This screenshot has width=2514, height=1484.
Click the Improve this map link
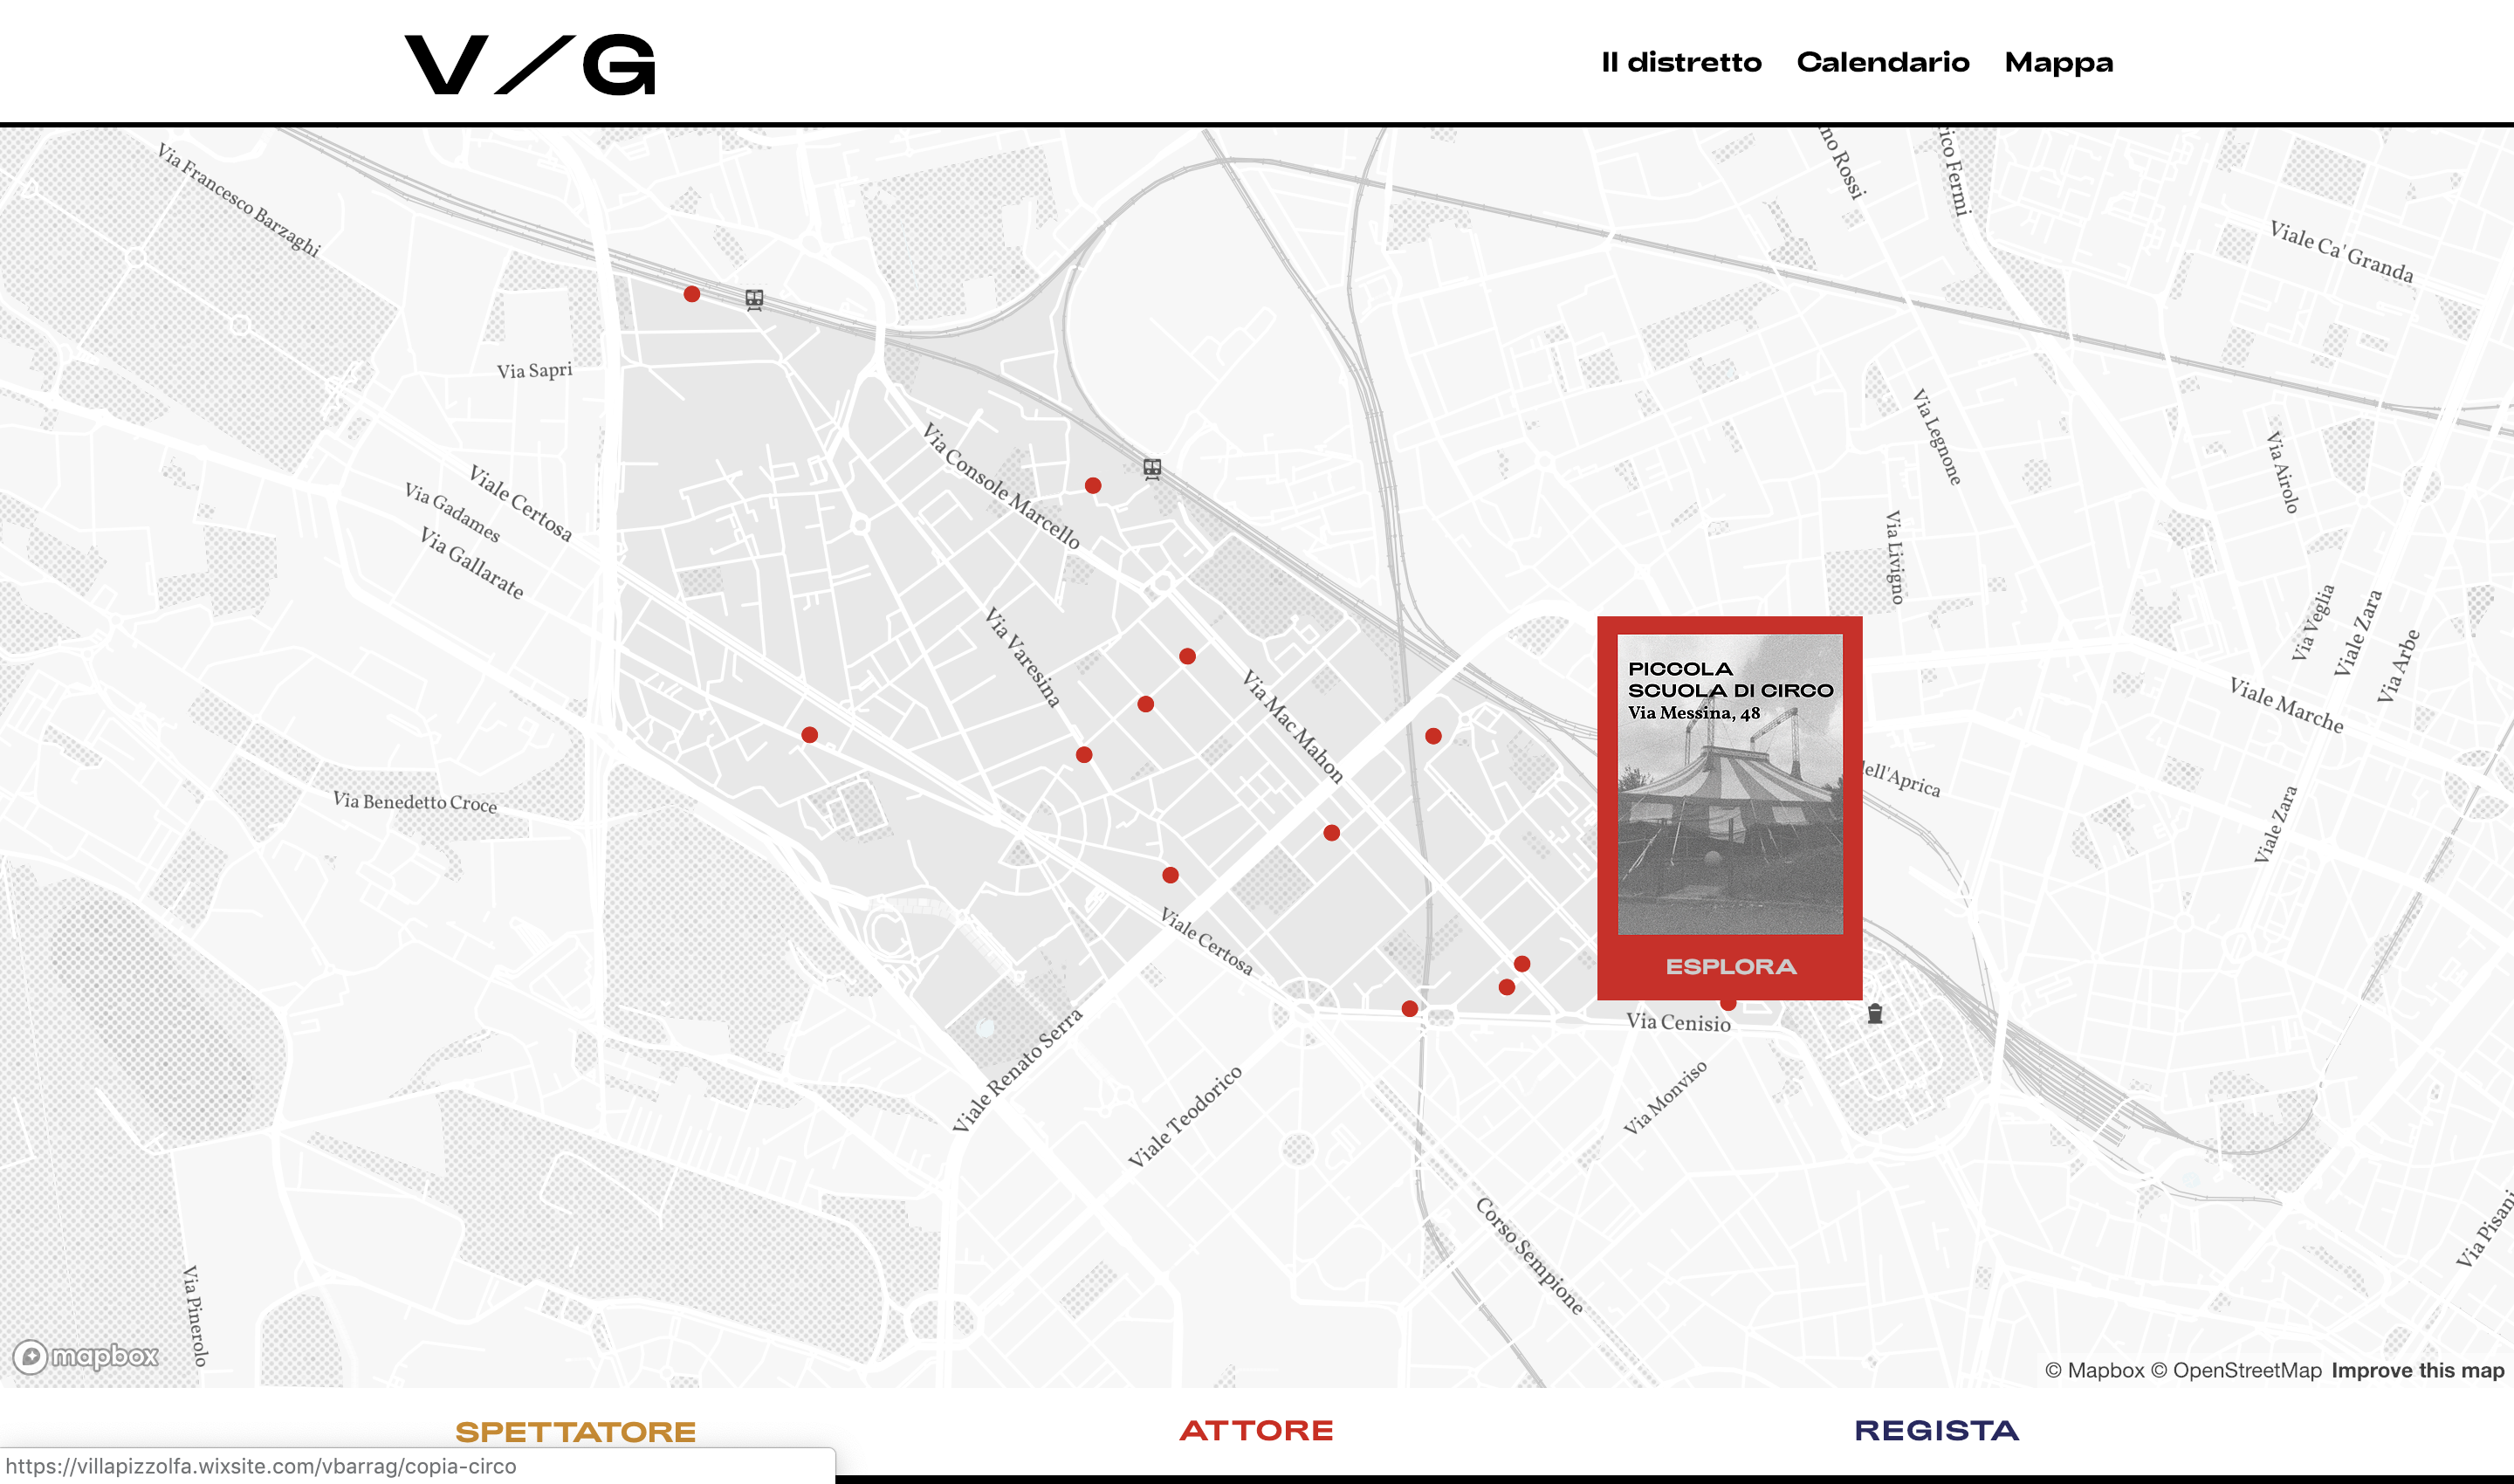point(2417,1370)
